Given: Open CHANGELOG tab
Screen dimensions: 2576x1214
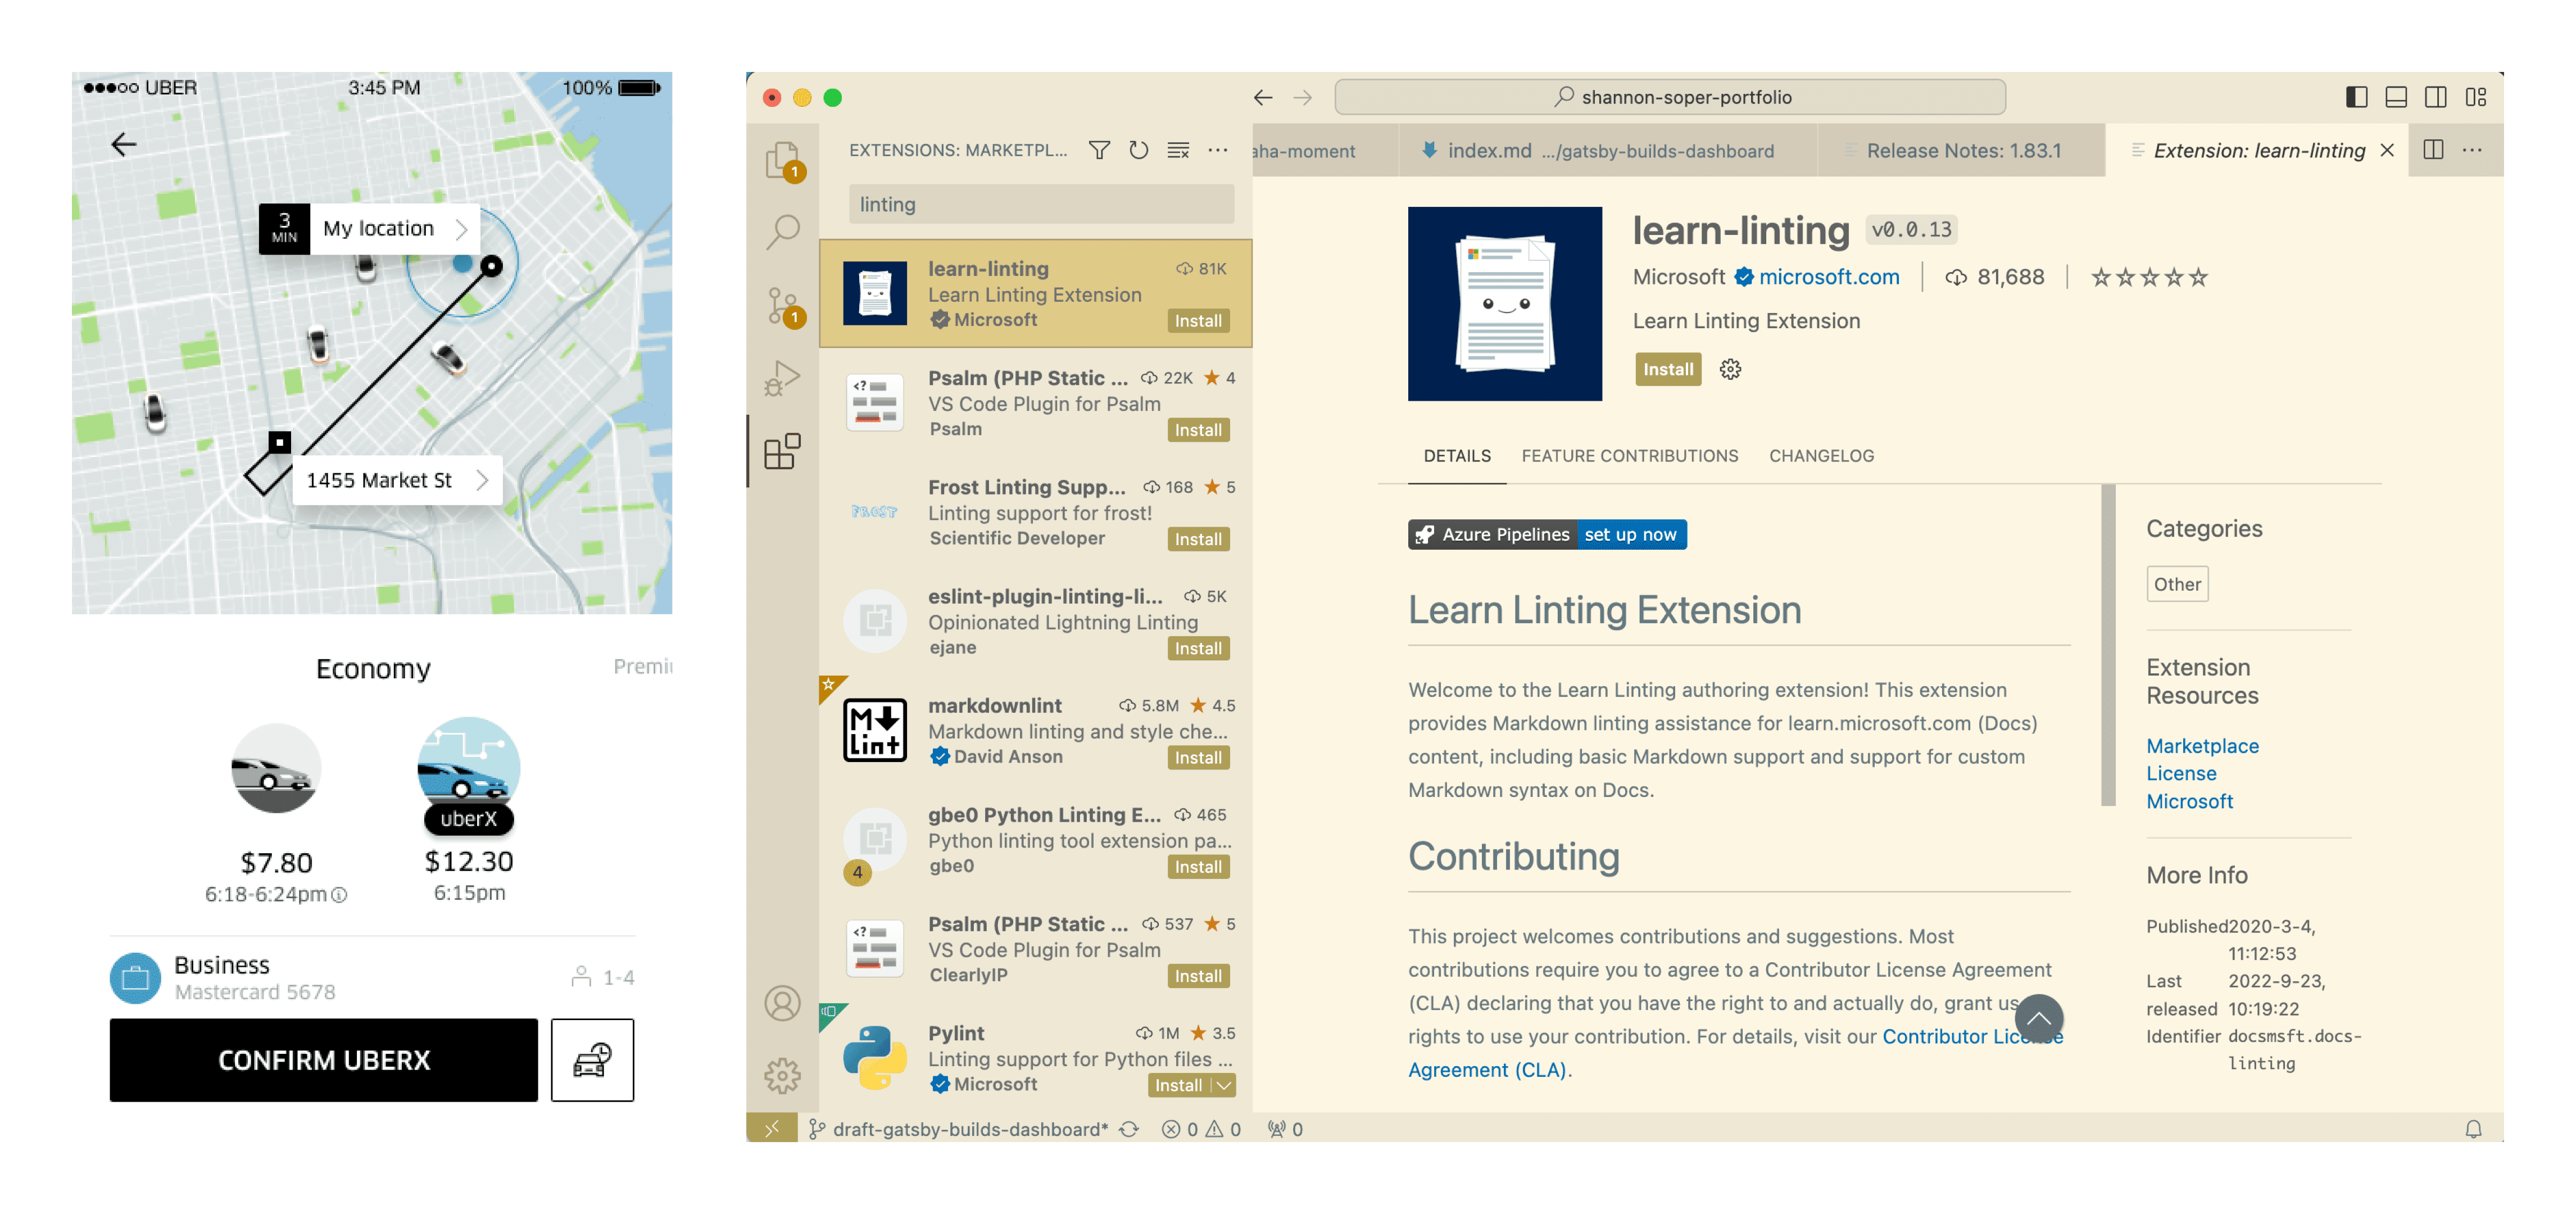Looking at the screenshot, I should tap(1821, 456).
